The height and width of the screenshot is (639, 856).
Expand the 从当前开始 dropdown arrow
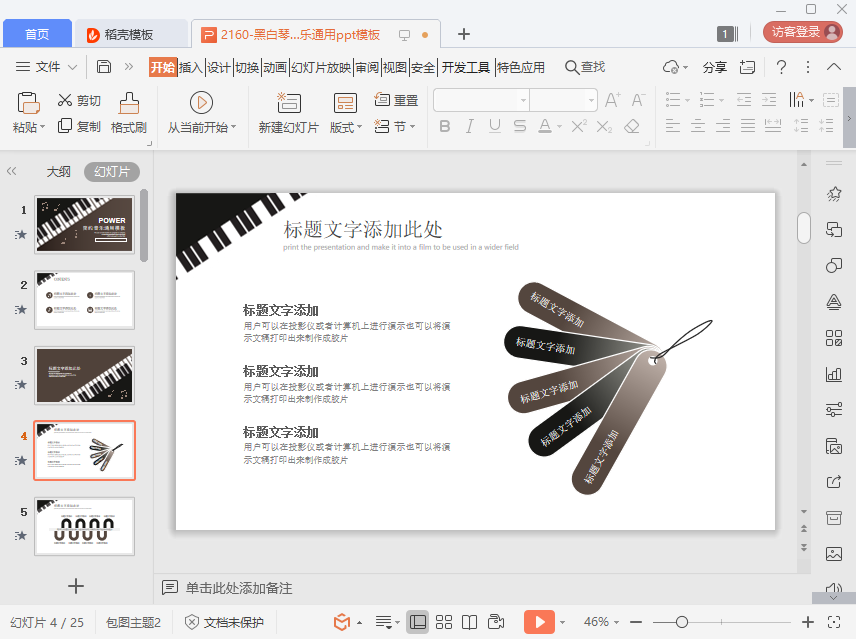[x=234, y=127]
